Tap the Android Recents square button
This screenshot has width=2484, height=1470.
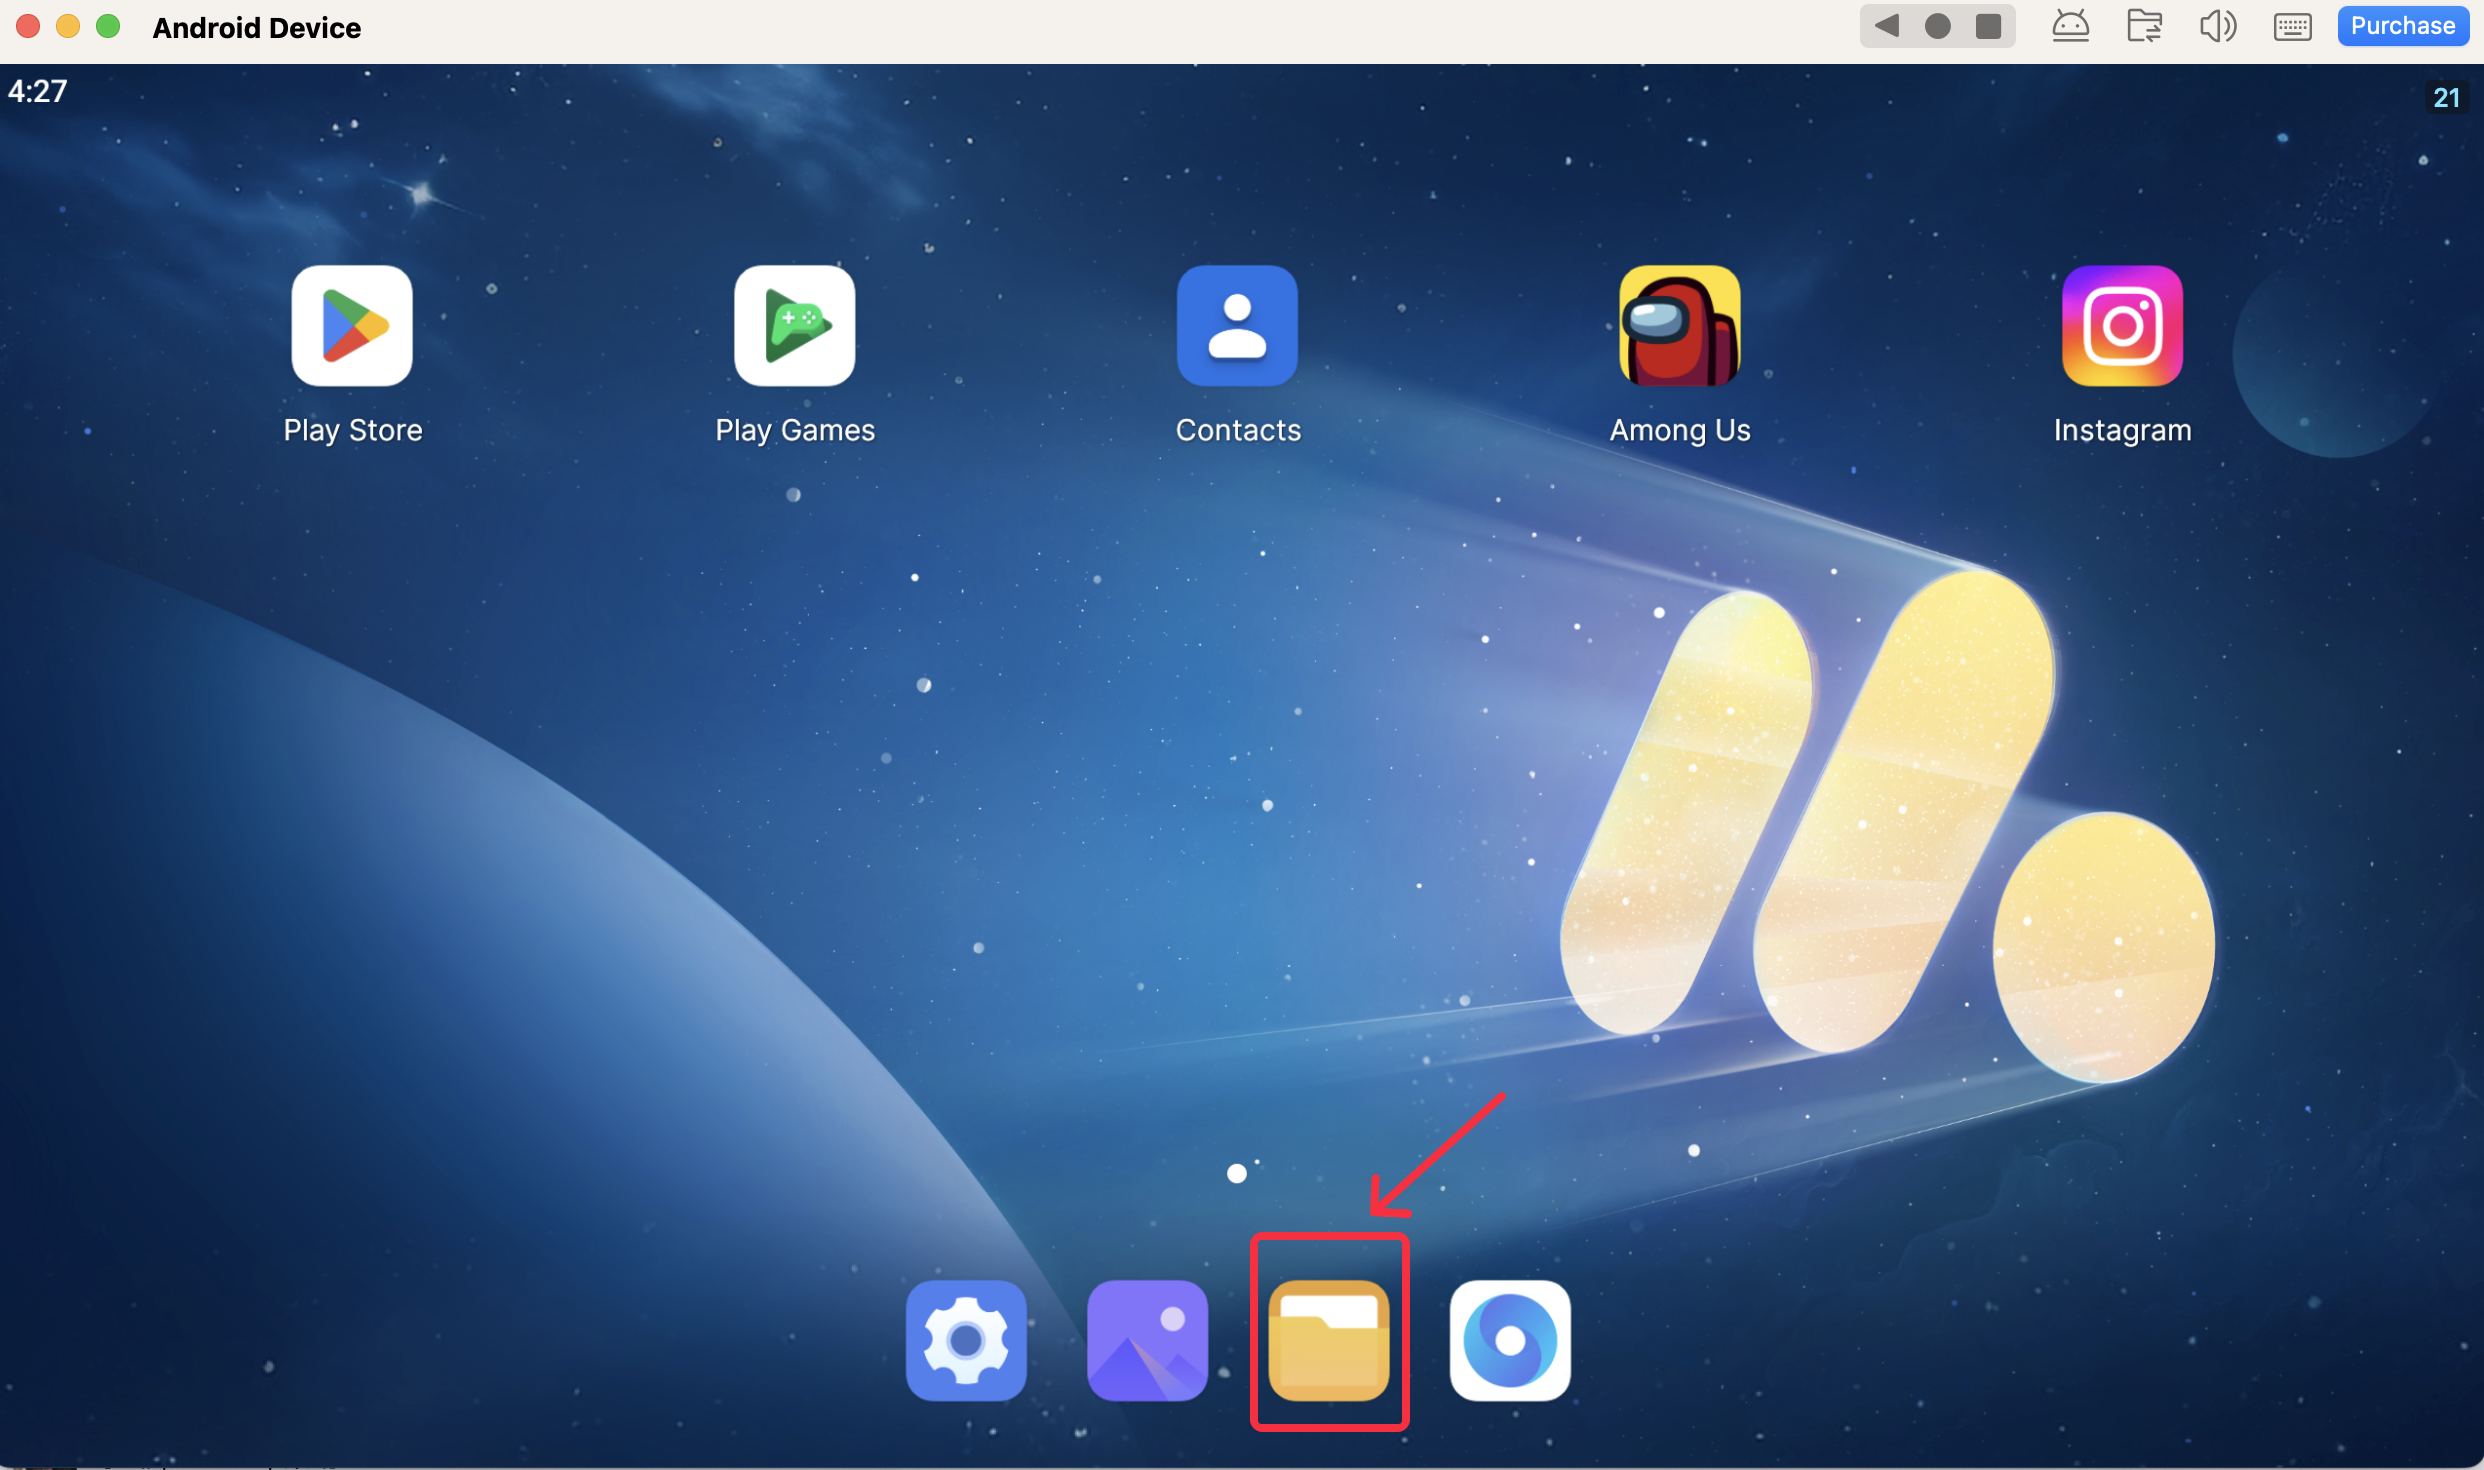(x=1988, y=26)
